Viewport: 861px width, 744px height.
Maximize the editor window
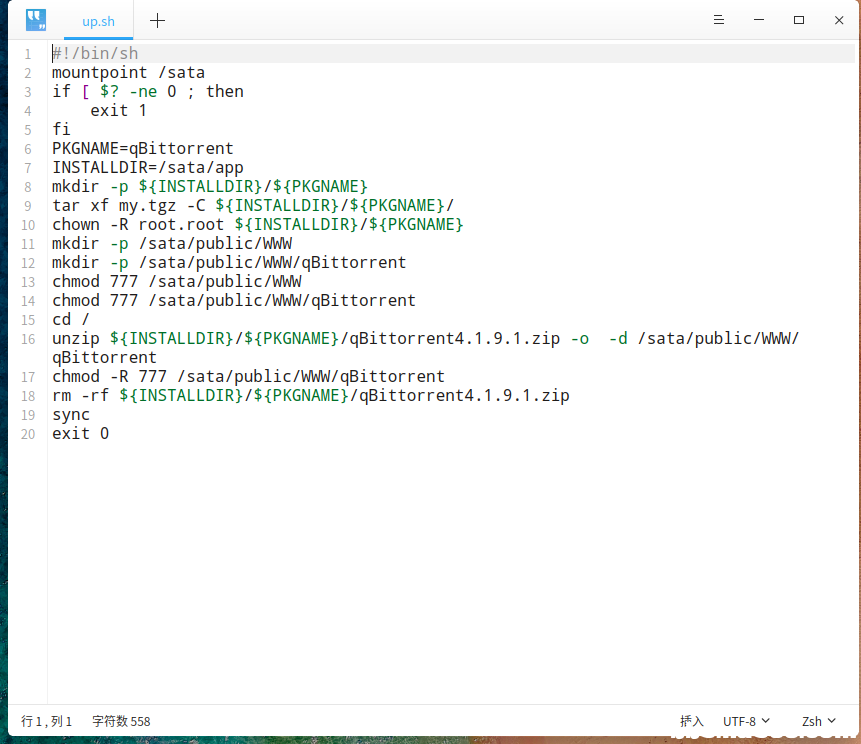click(799, 20)
